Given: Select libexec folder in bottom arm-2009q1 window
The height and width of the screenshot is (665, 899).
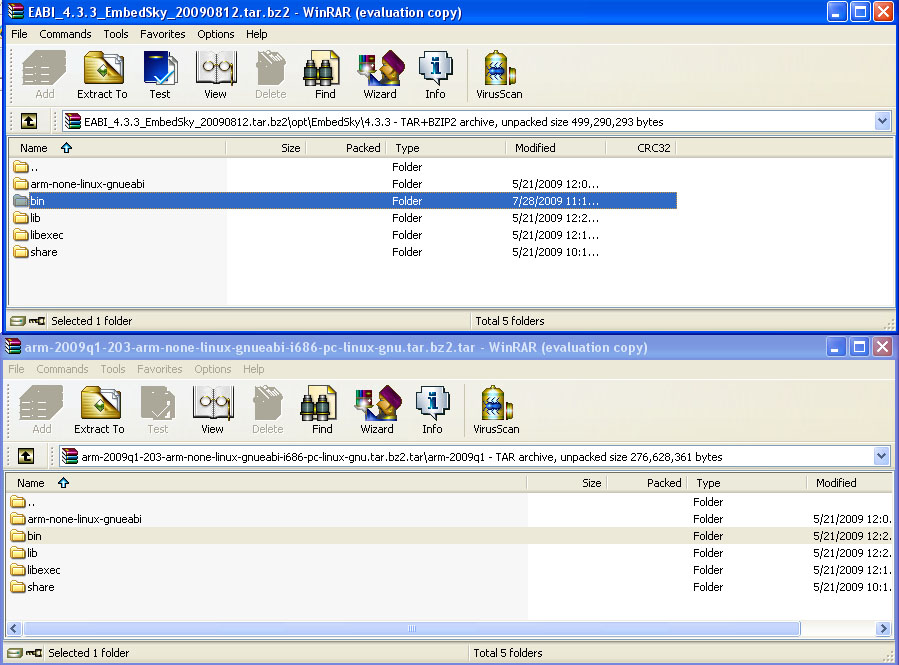Looking at the screenshot, I should coord(450,570).
